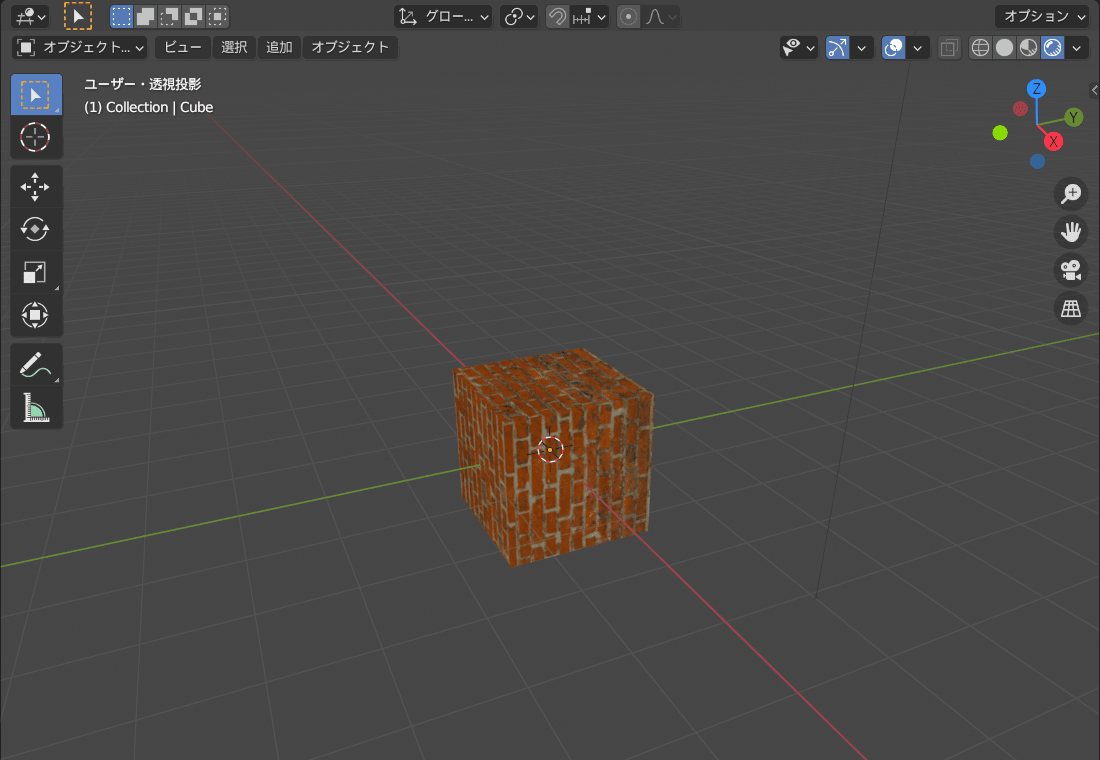The height and width of the screenshot is (760, 1100).
Task: Toggle X-ray mode
Action: click(x=949, y=48)
